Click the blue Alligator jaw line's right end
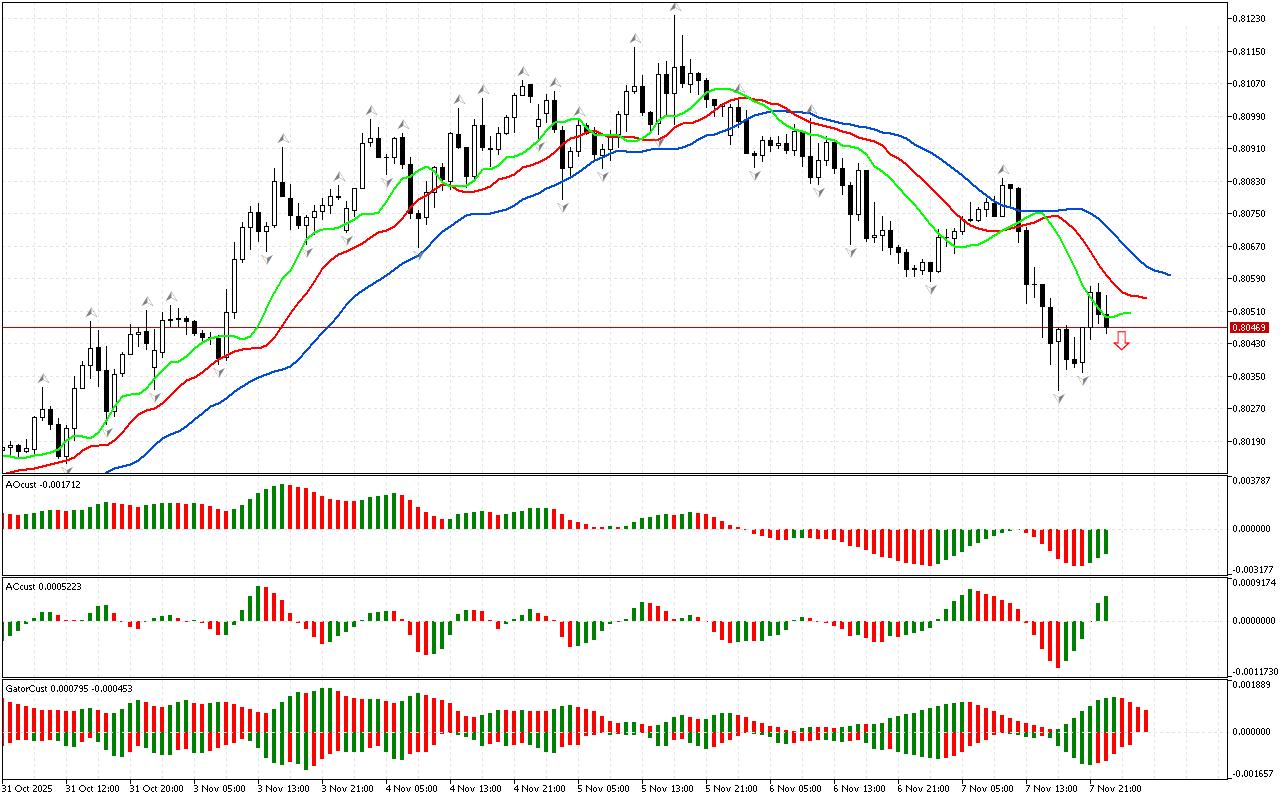The width and height of the screenshot is (1280, 800). point(1169,275)
